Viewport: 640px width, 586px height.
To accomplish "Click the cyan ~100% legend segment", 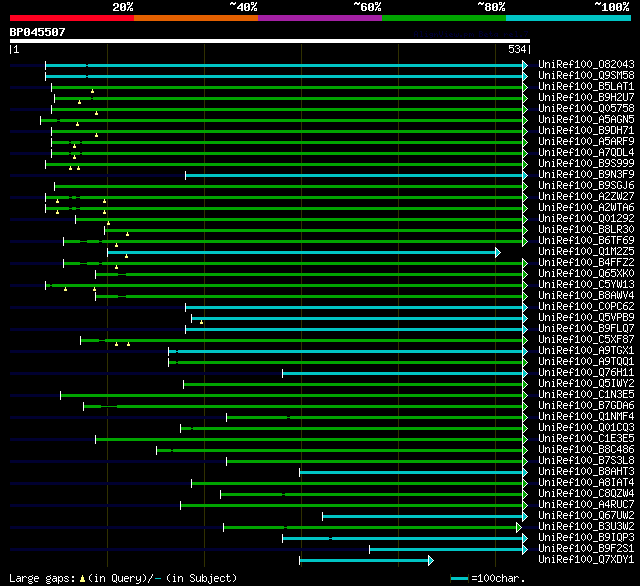I will (x=568, y=18).
